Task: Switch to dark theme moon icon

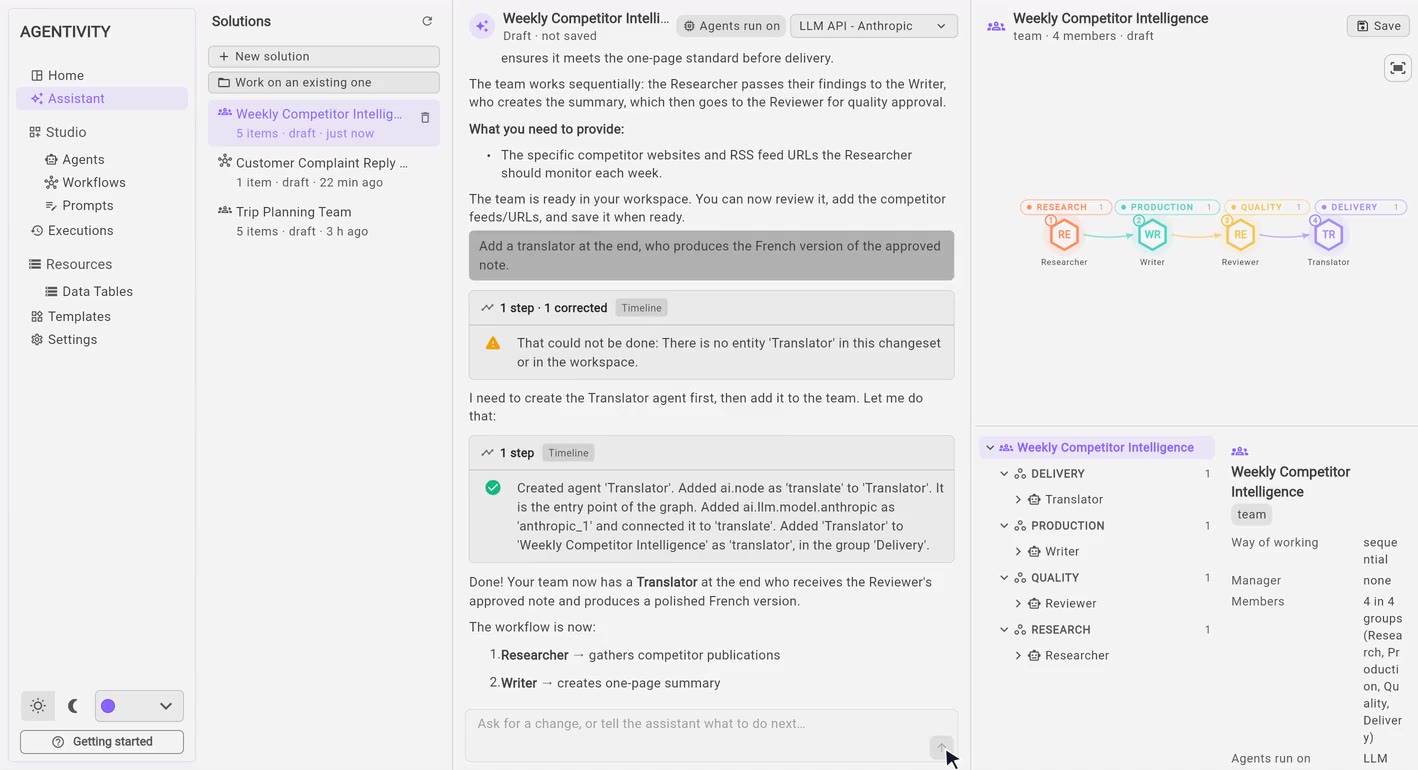Action: (73, 706)
